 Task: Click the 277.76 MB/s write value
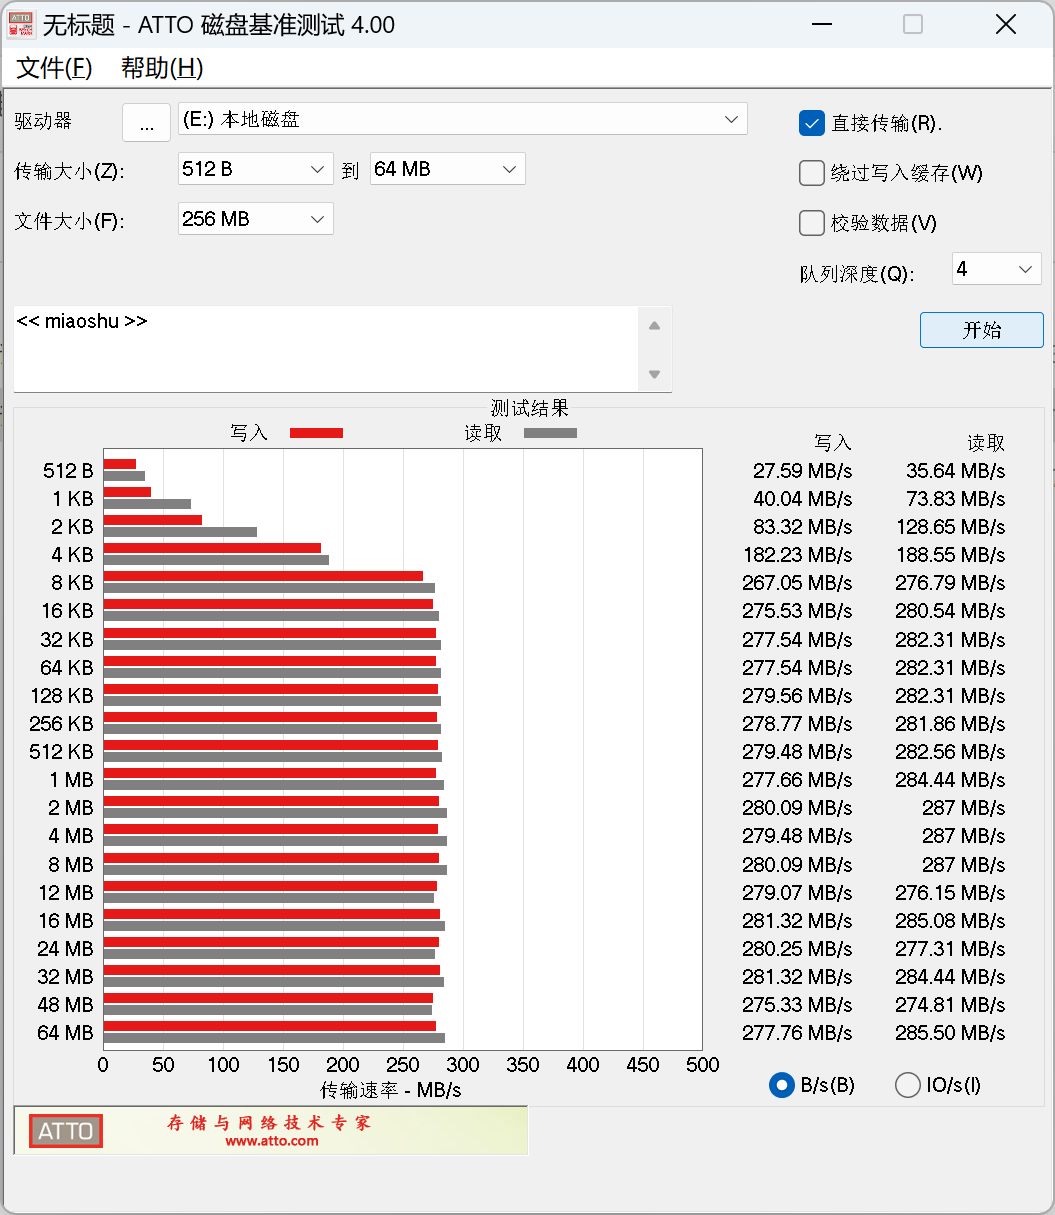797,1032
